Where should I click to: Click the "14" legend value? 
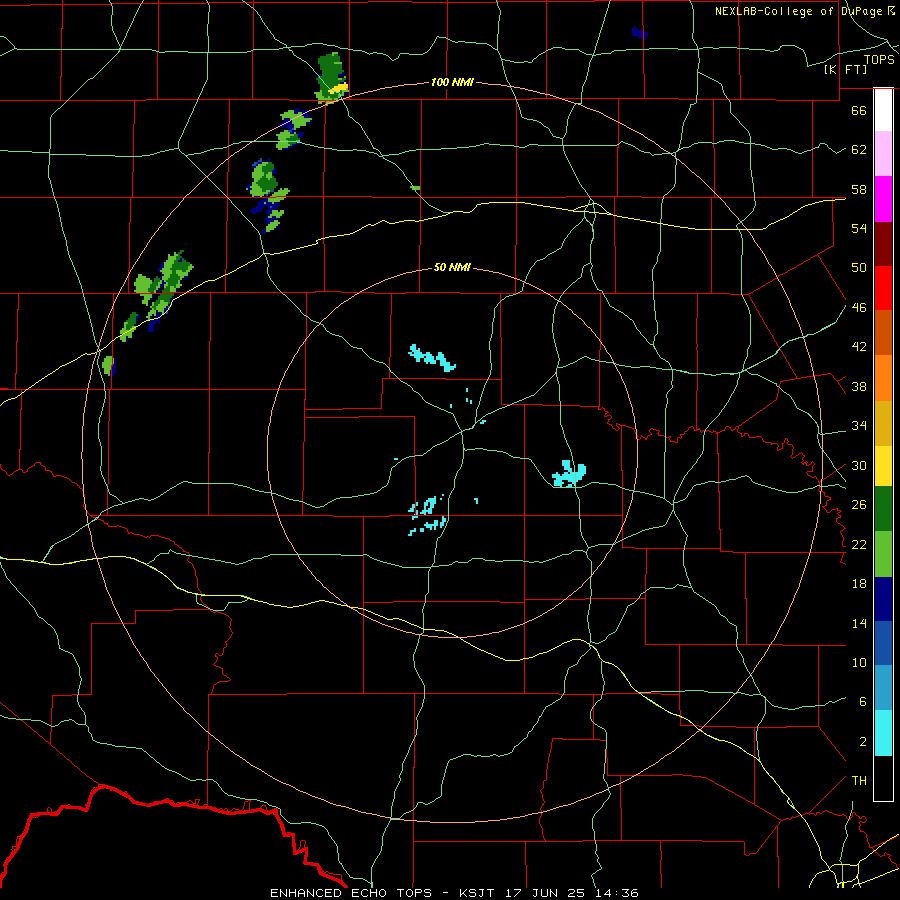coord(859,623)
